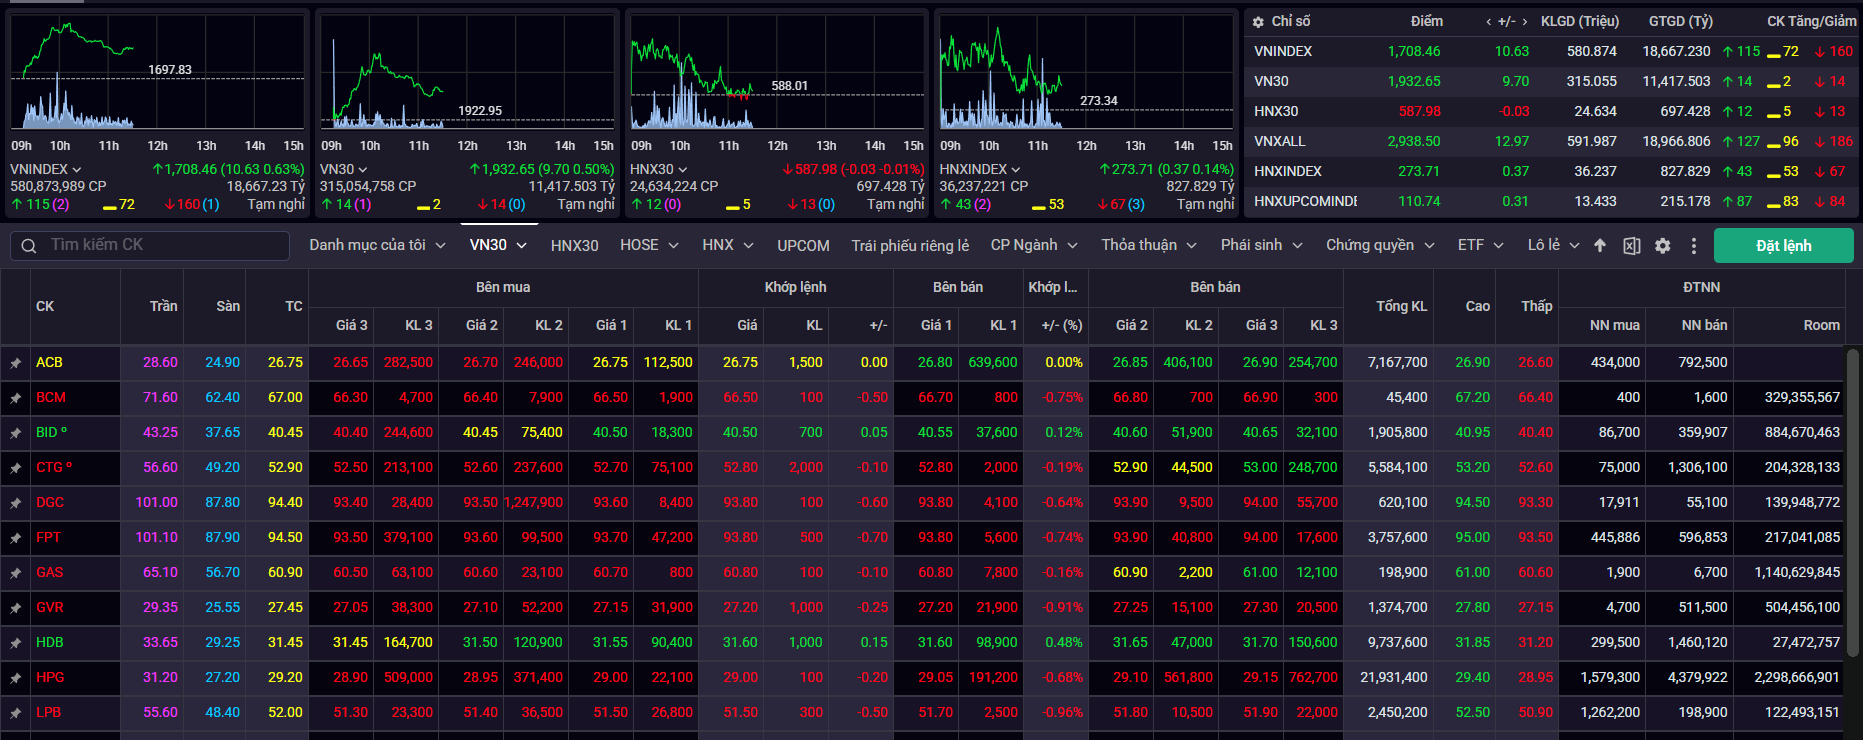Viewport: 1863px width, 740px height.
Task: Click the search magnifier icon
Action: [x=29, y=246]
